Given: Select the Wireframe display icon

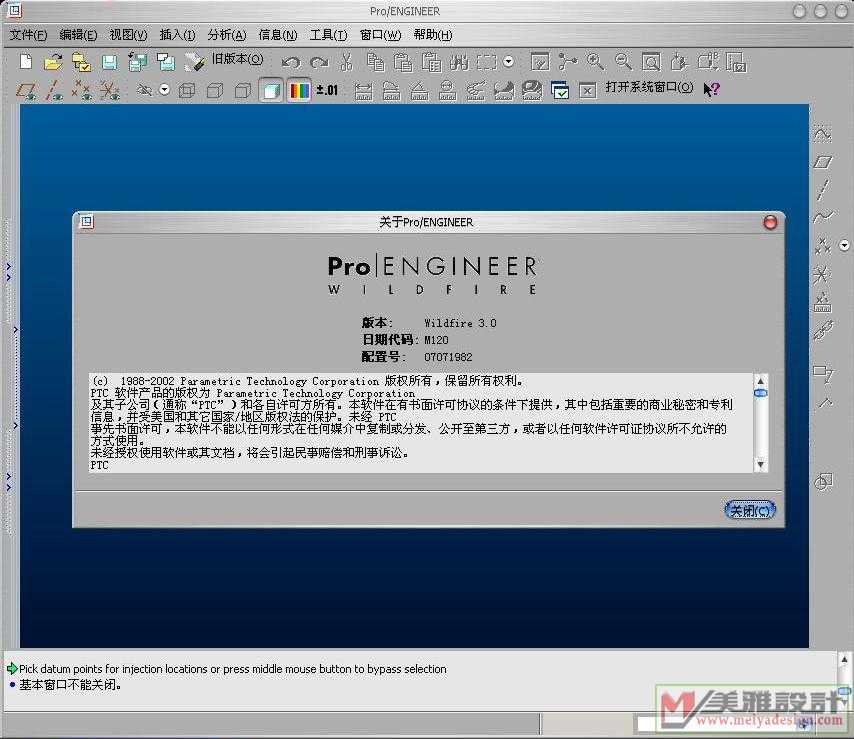Looking at the screenshot, I should (187, 90).
